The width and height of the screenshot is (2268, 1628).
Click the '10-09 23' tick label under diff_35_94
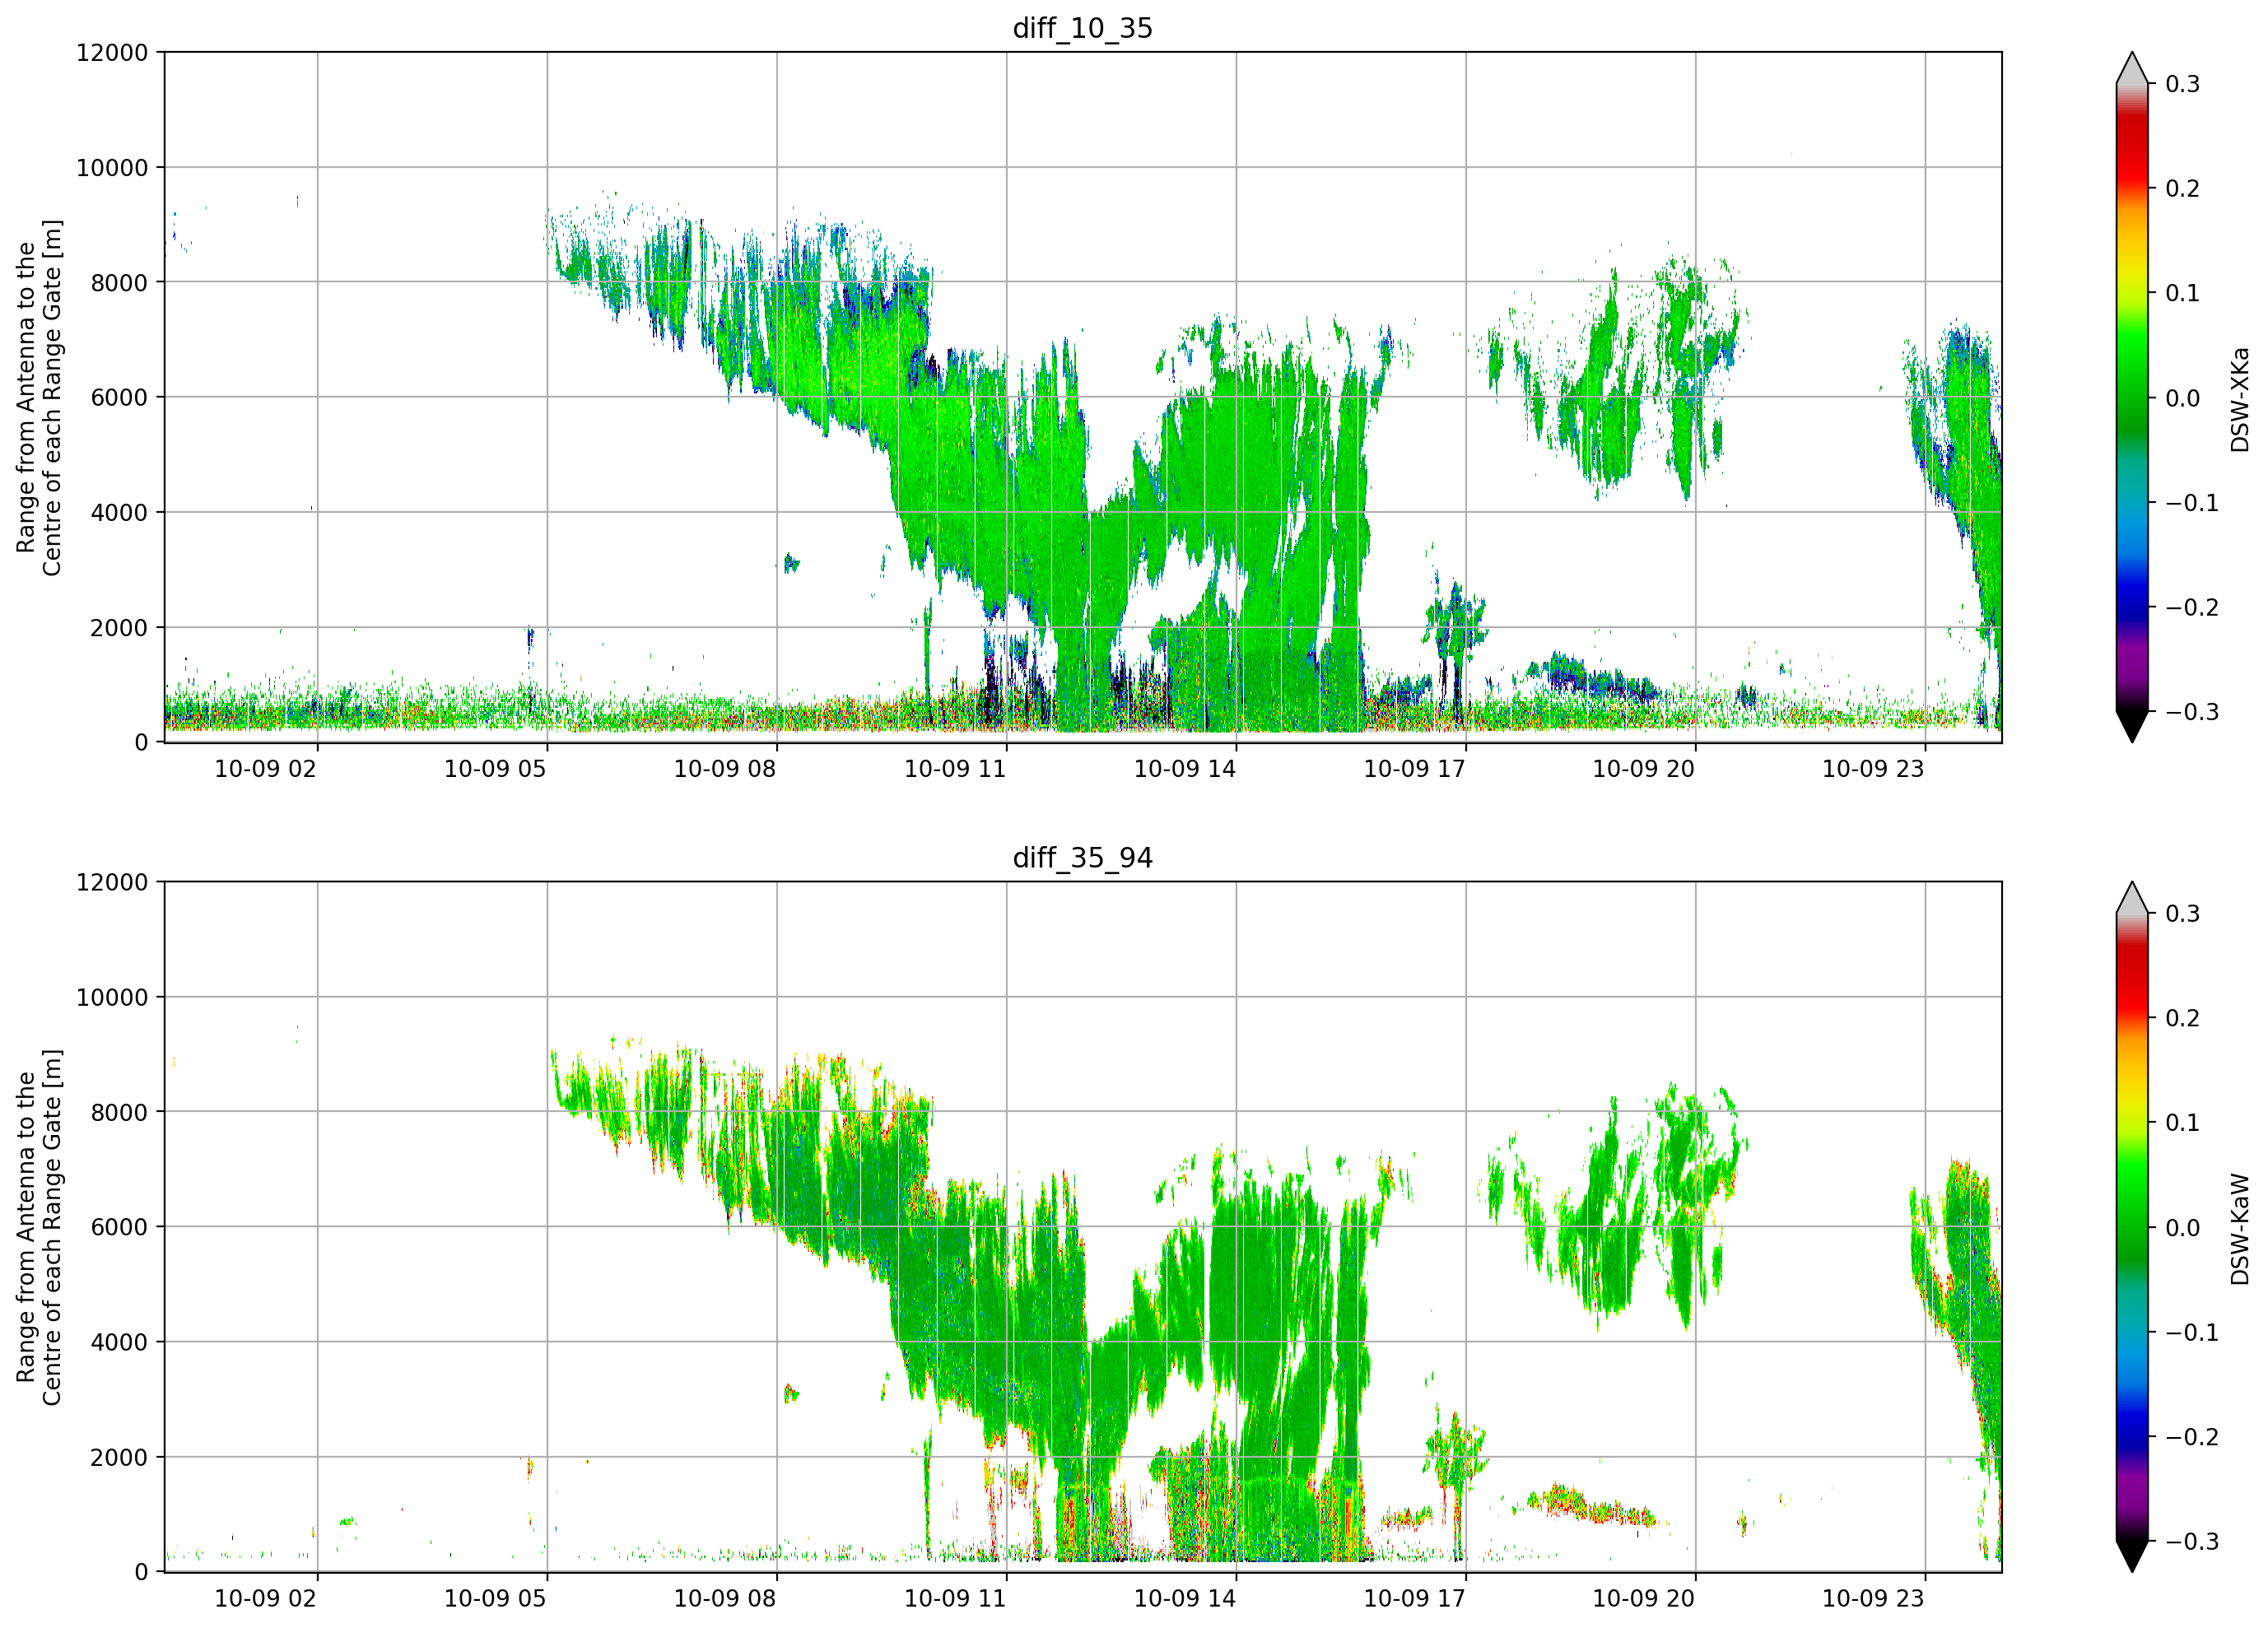click(1874, 1599)
